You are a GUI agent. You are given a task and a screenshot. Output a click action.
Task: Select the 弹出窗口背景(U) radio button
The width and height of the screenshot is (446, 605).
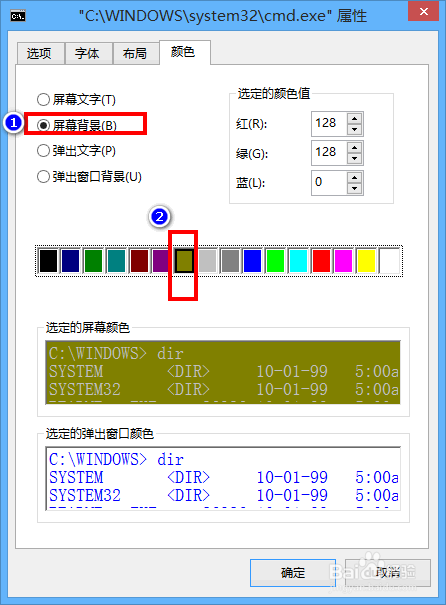[x=90, y=177]
